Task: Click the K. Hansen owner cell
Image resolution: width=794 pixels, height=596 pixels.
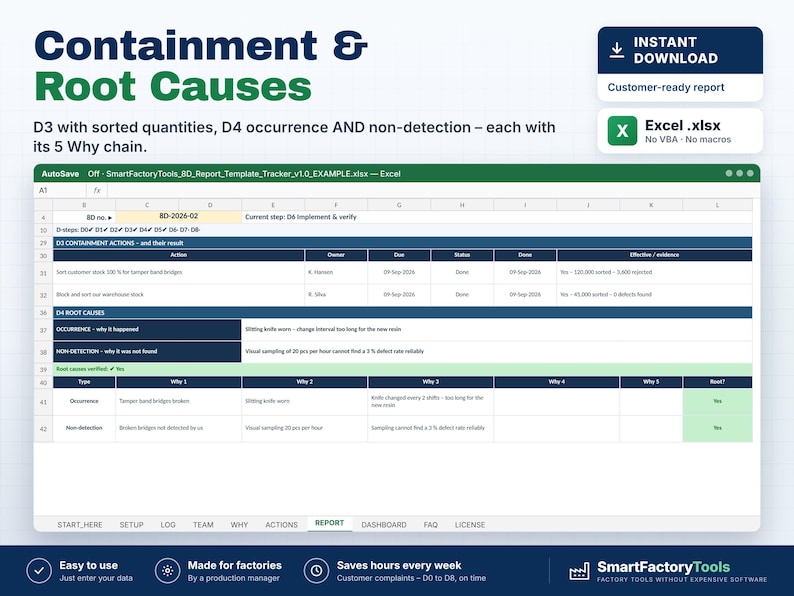Action: tap(336, 272)
